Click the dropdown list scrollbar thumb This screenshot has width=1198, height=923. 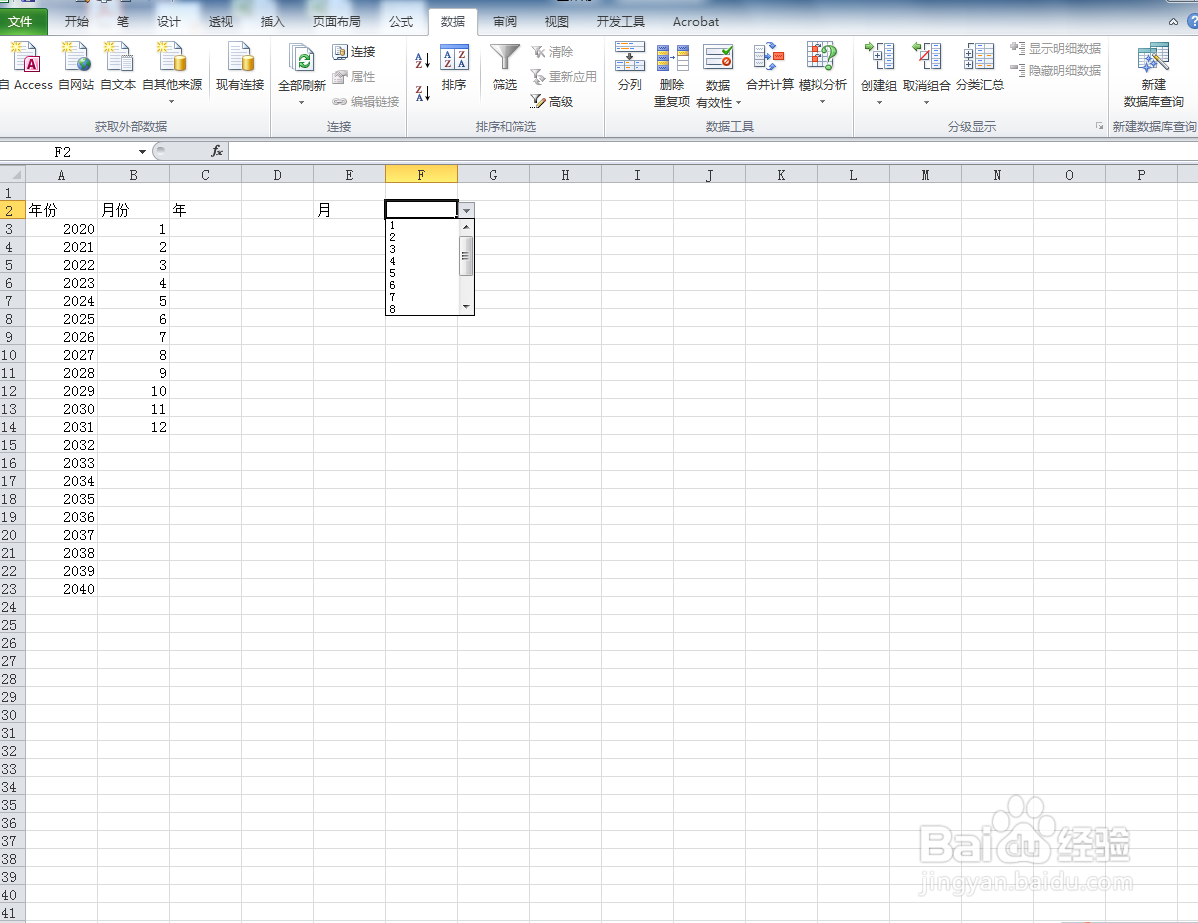point(466,255)
